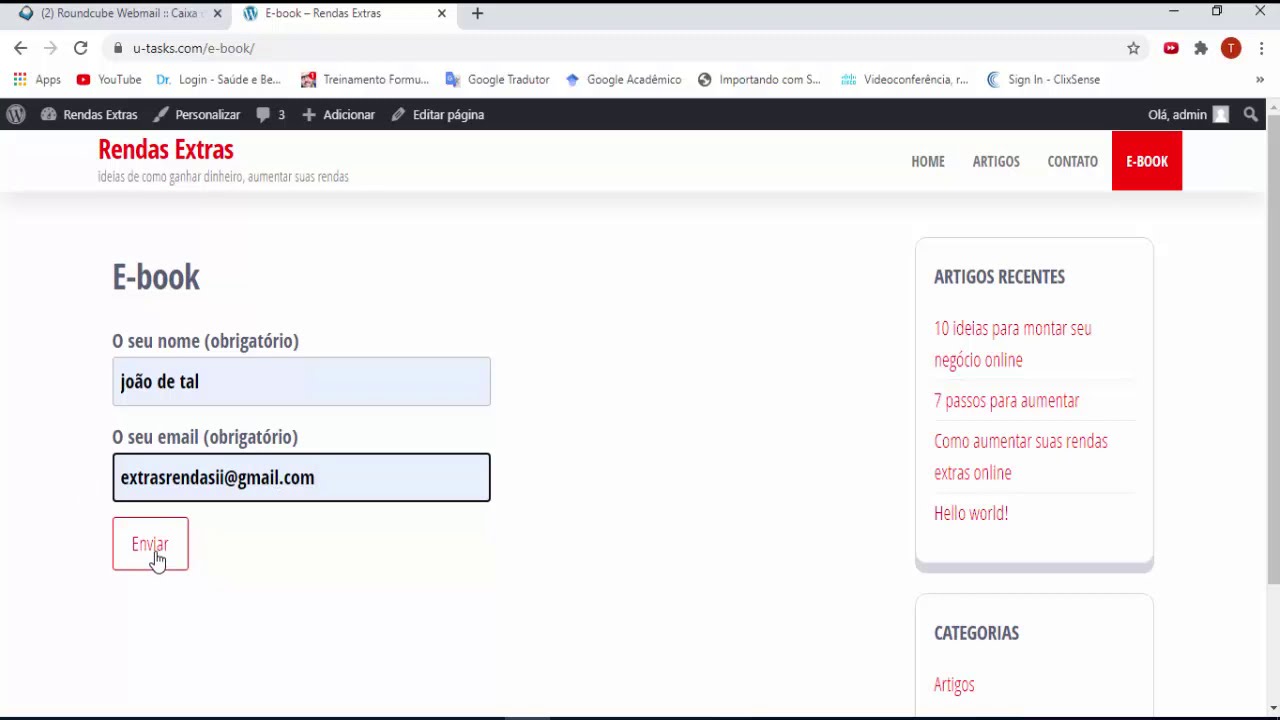Image resolution: width=1280 pixels, height=720 pixels.
Task: View site info via the lock icon
Action: [x=118, y=48]
